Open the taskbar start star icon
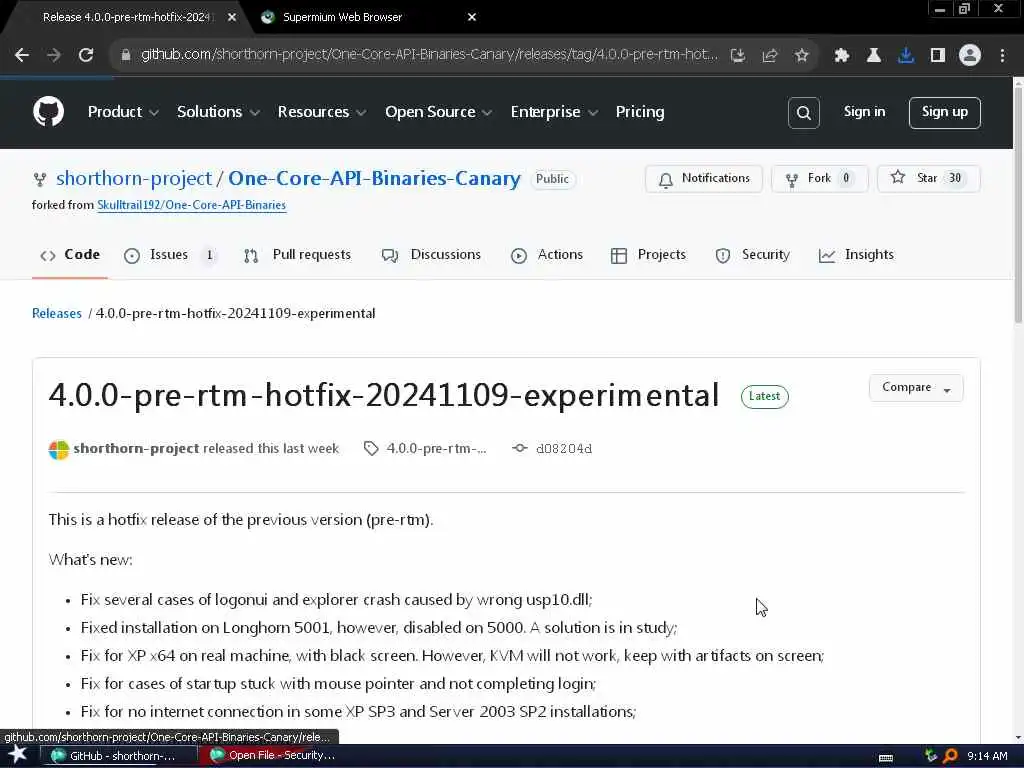 (x=18, y=754)
